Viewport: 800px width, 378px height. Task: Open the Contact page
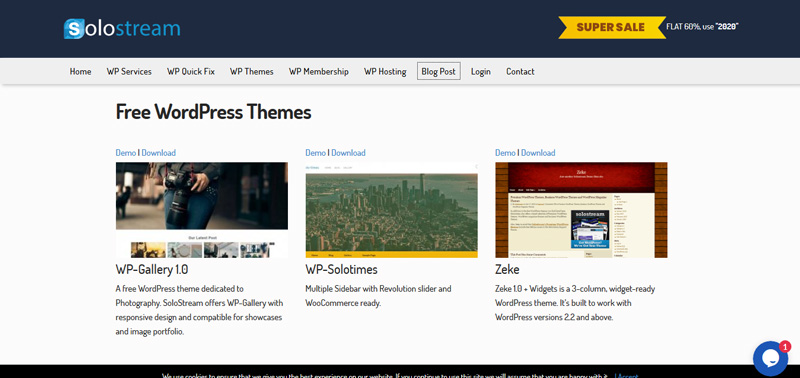click(x=520, y=71)
